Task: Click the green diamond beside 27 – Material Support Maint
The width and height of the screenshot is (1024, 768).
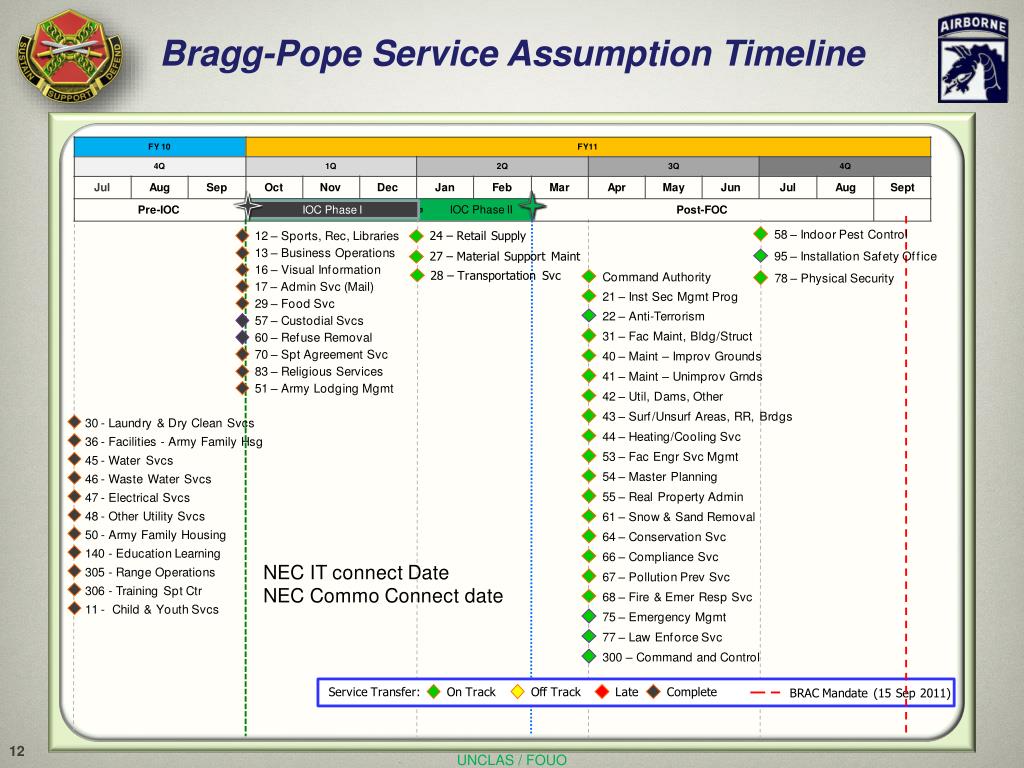Action: pyautogui.click(x=417, y=257)
